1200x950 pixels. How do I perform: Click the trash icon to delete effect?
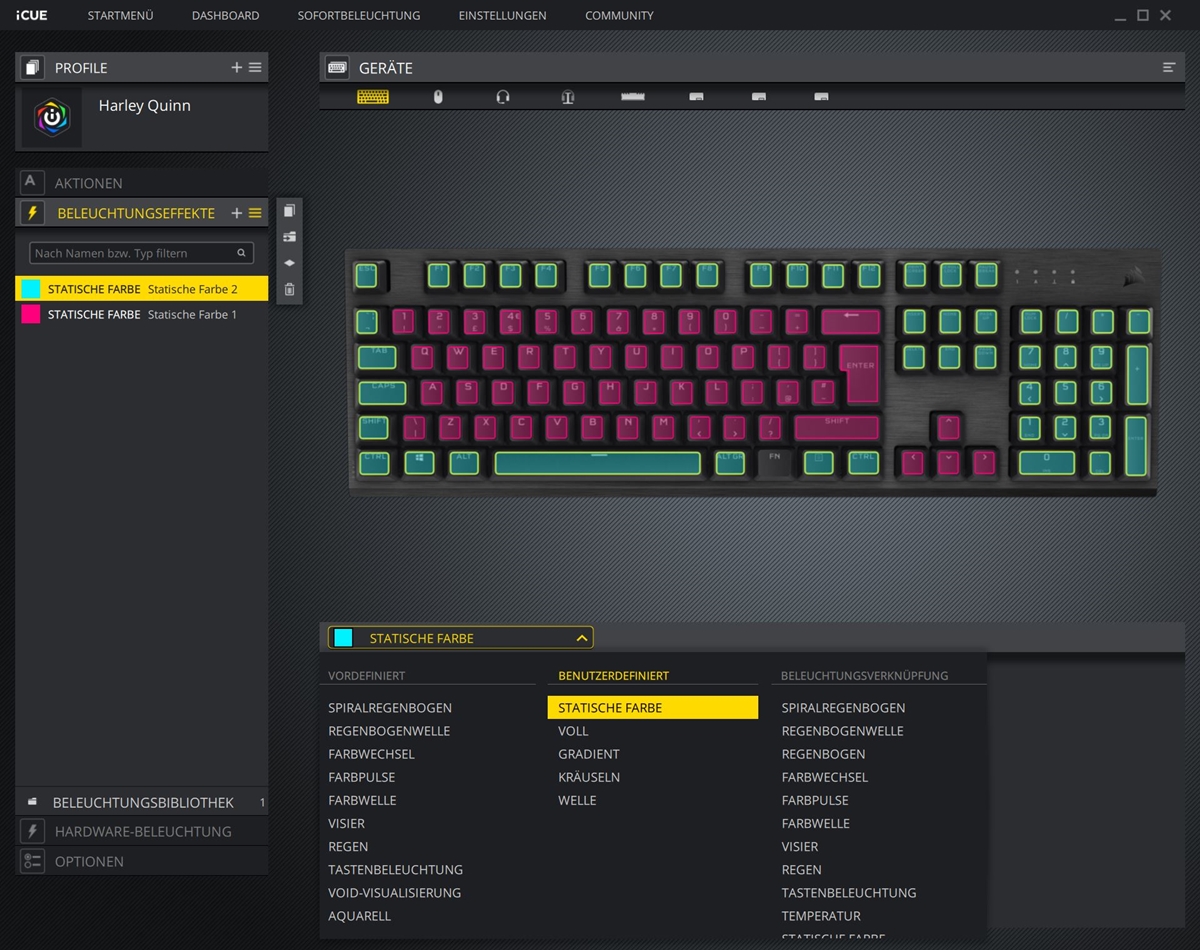coord(289,290)
